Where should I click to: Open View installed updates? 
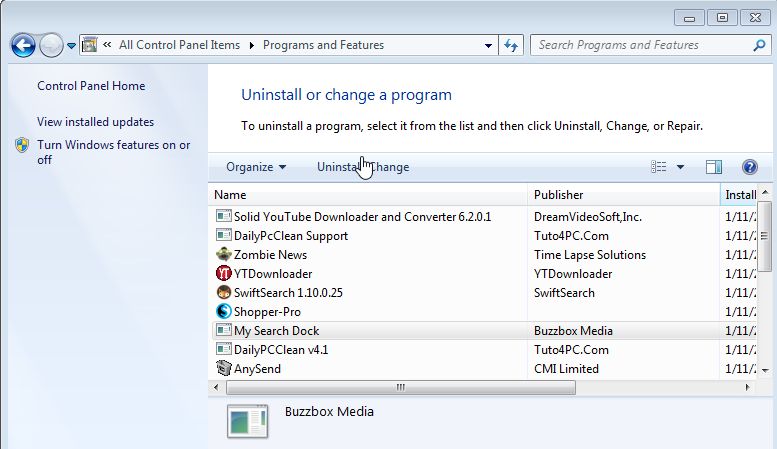(x=95, y=122)
